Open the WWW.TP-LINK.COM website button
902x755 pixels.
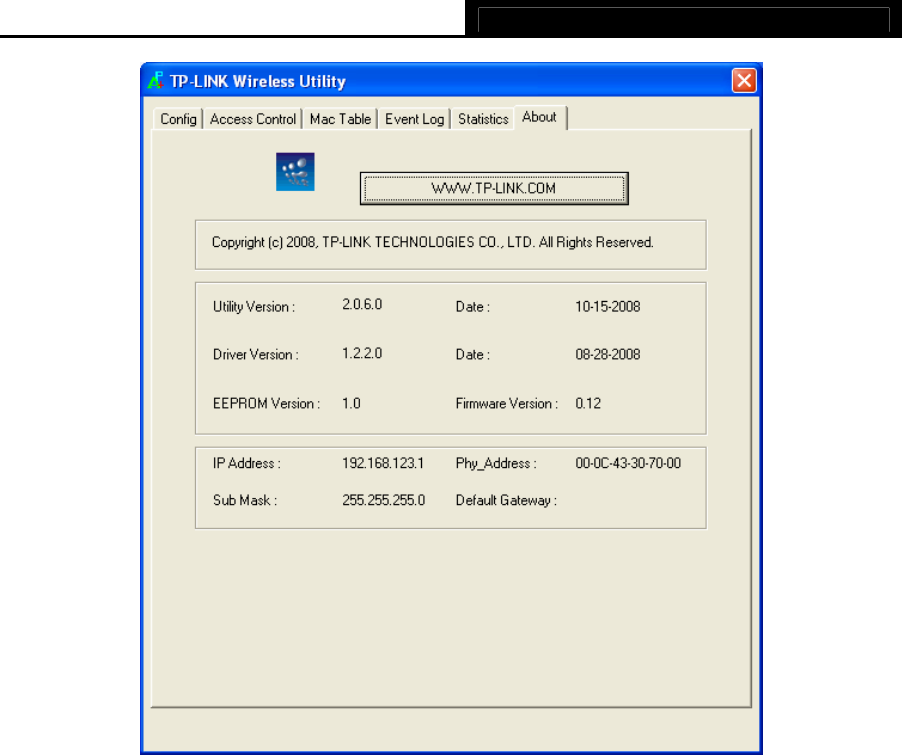pos(494,188)
